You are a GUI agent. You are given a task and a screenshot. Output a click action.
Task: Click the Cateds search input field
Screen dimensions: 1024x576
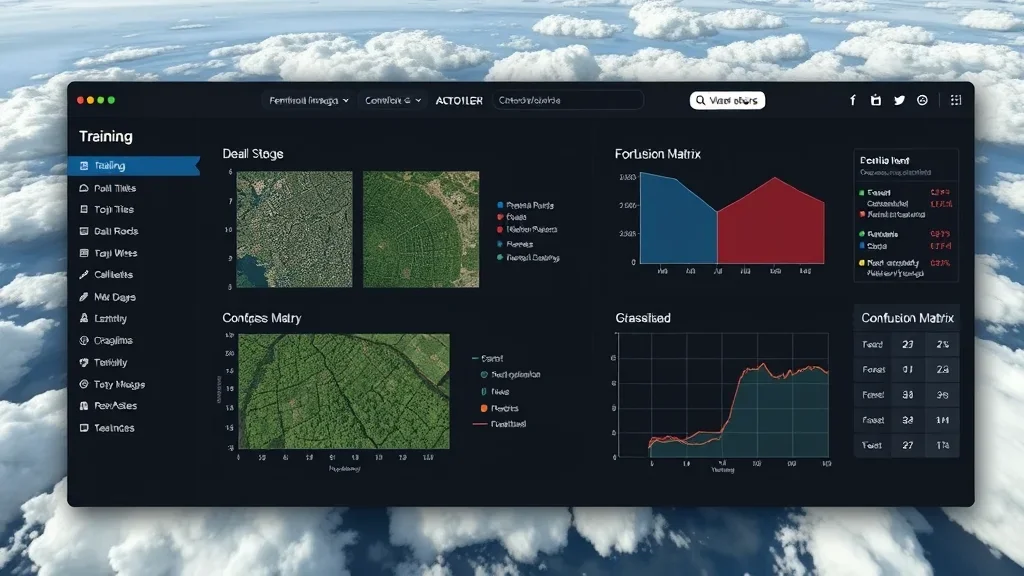(x=568, y=101)
